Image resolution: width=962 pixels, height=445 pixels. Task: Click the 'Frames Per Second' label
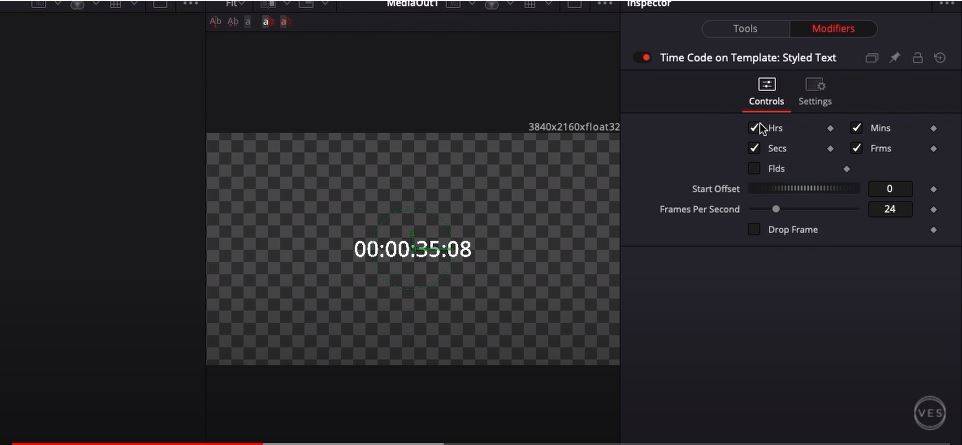pos(699,209)
